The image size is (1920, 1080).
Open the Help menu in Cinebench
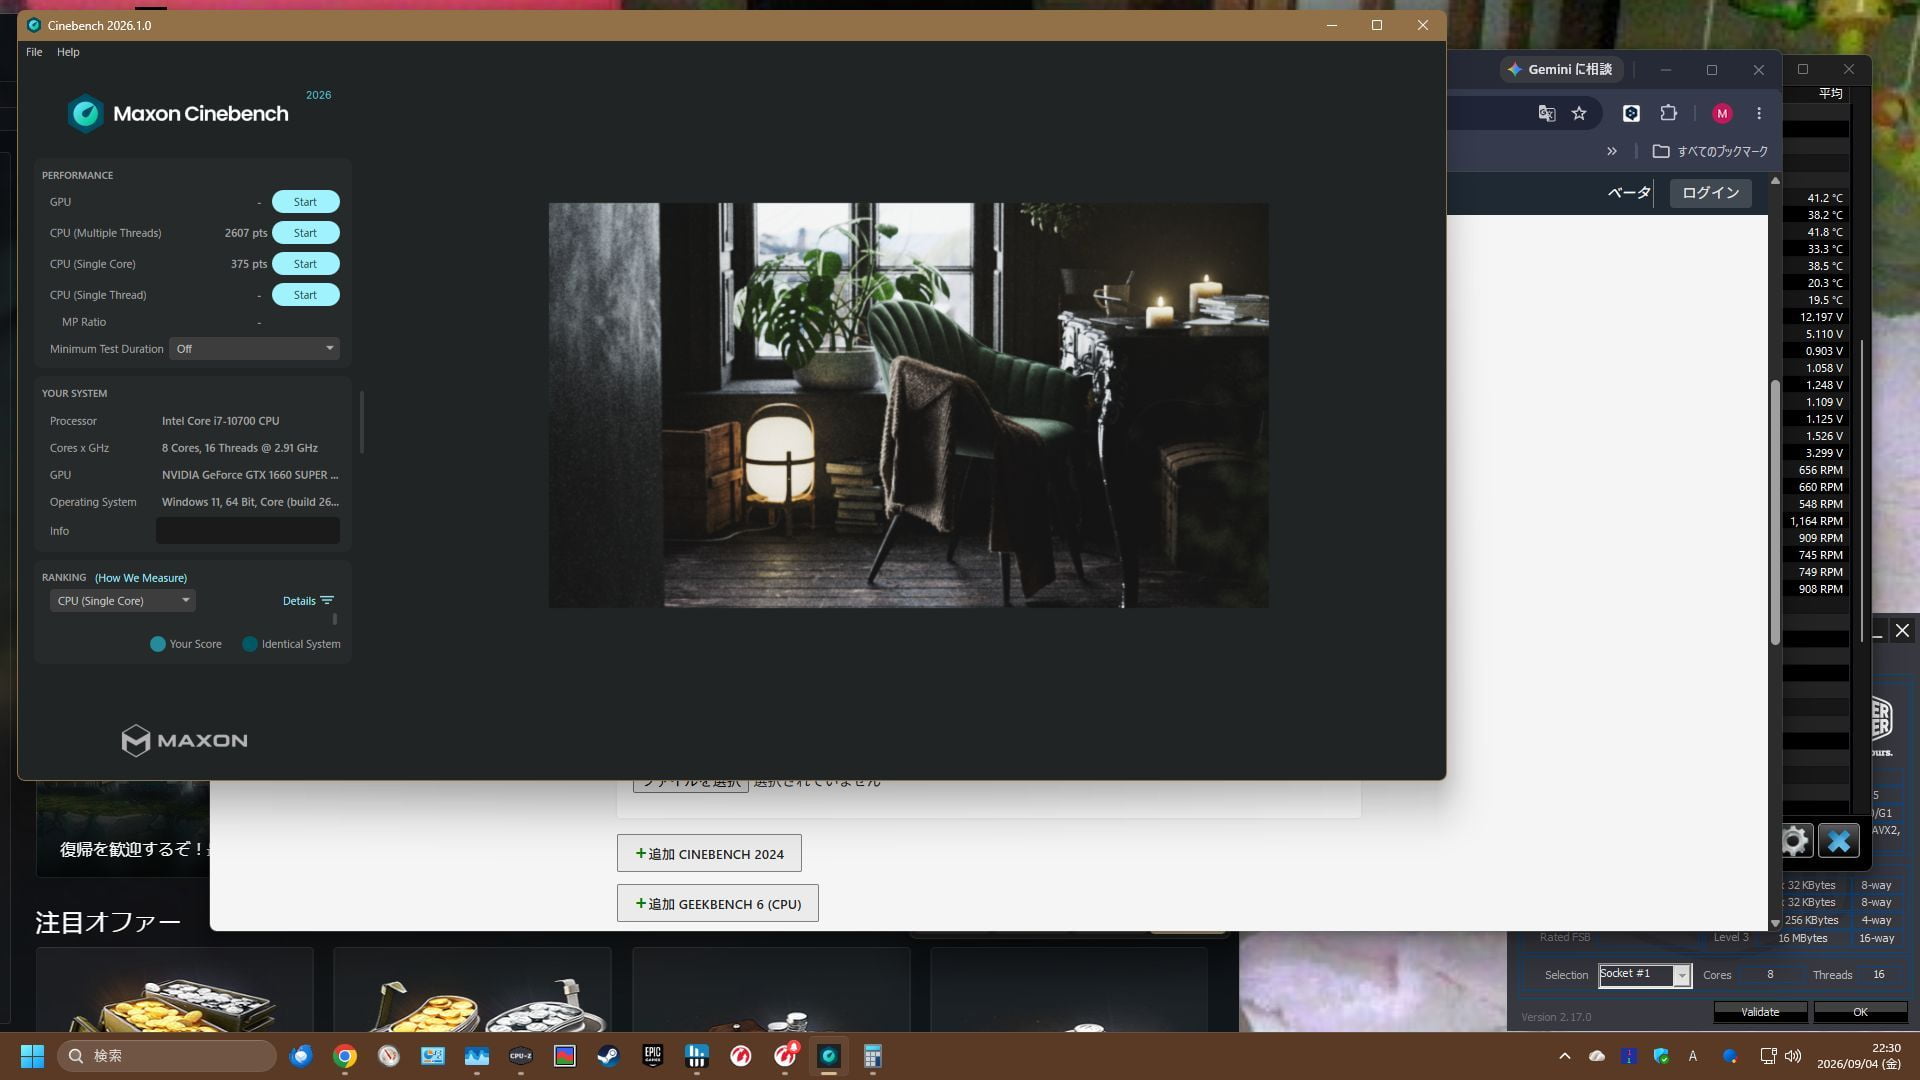click(68, 52)
